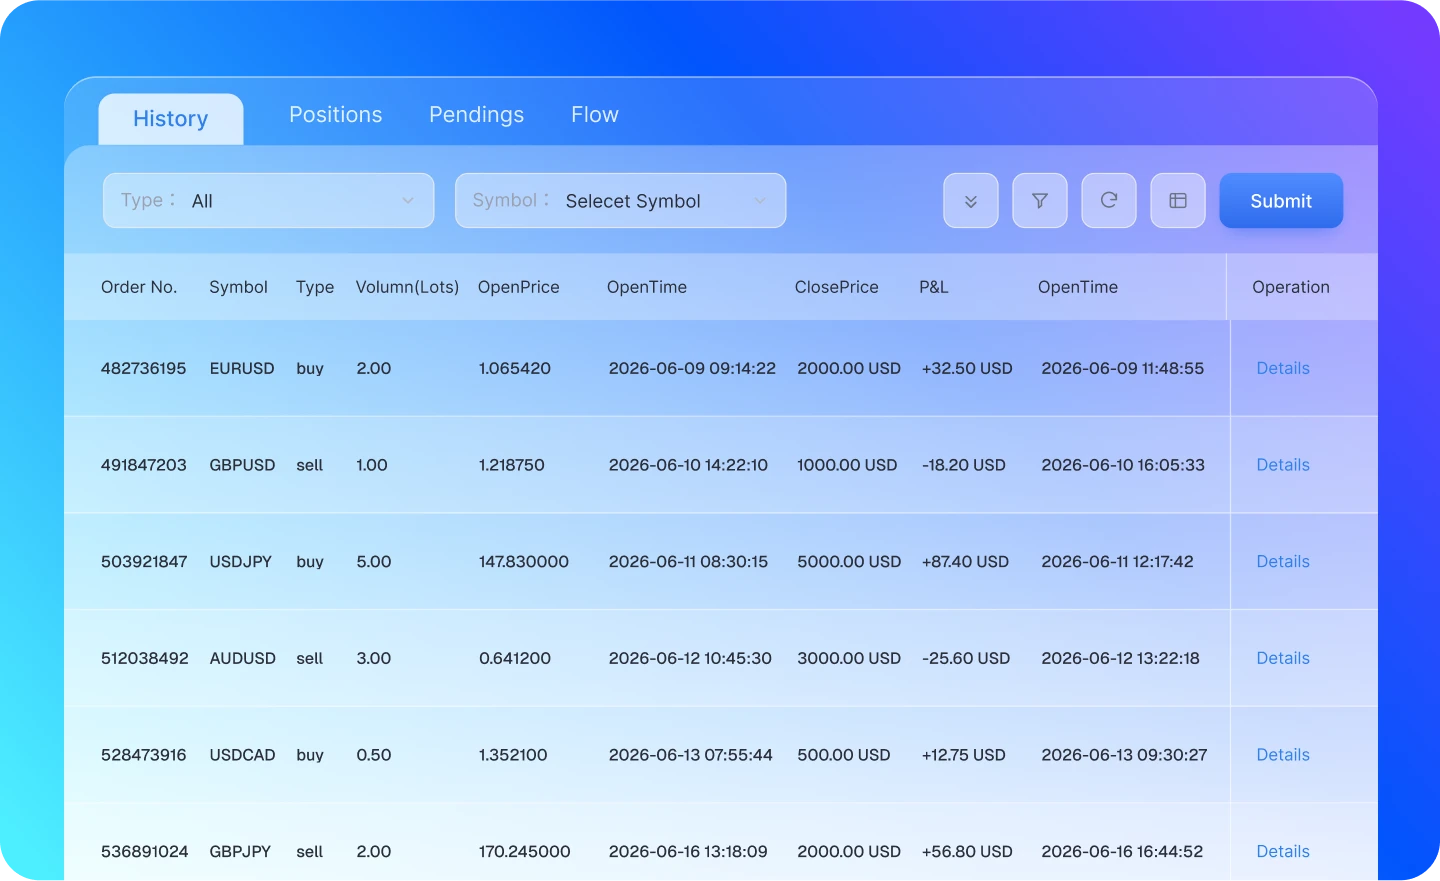This screenshot has height=881, width=1440.
Task: Go to the Flow tab
Action: 595,115
